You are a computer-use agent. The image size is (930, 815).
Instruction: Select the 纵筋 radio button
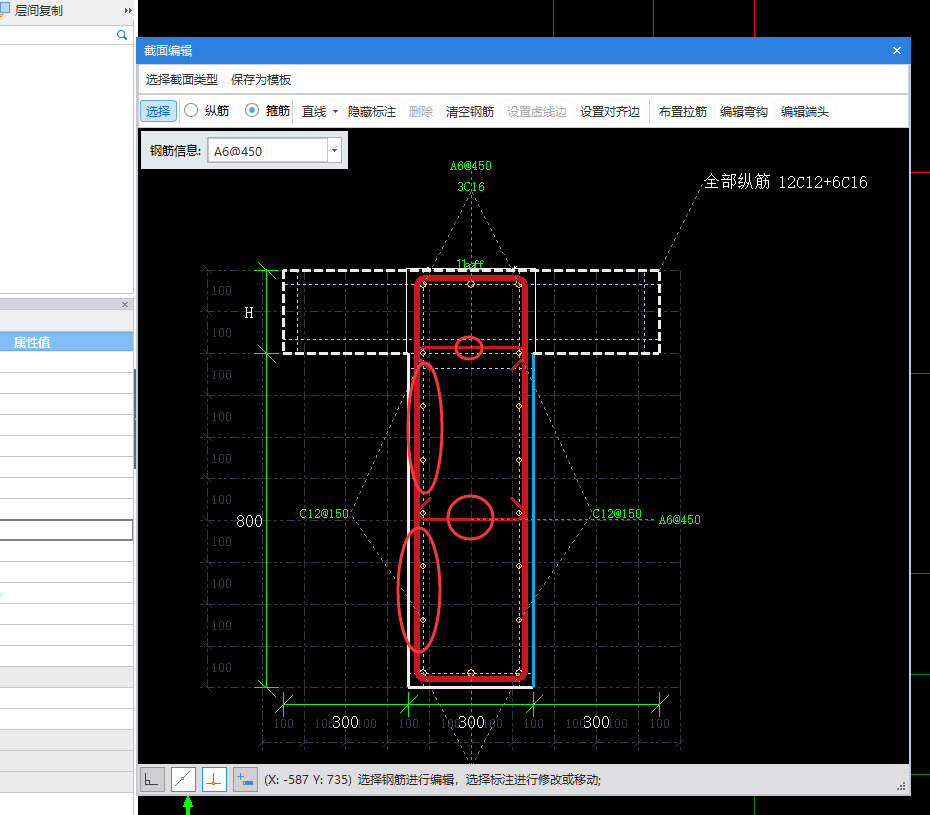pos(190,110)
